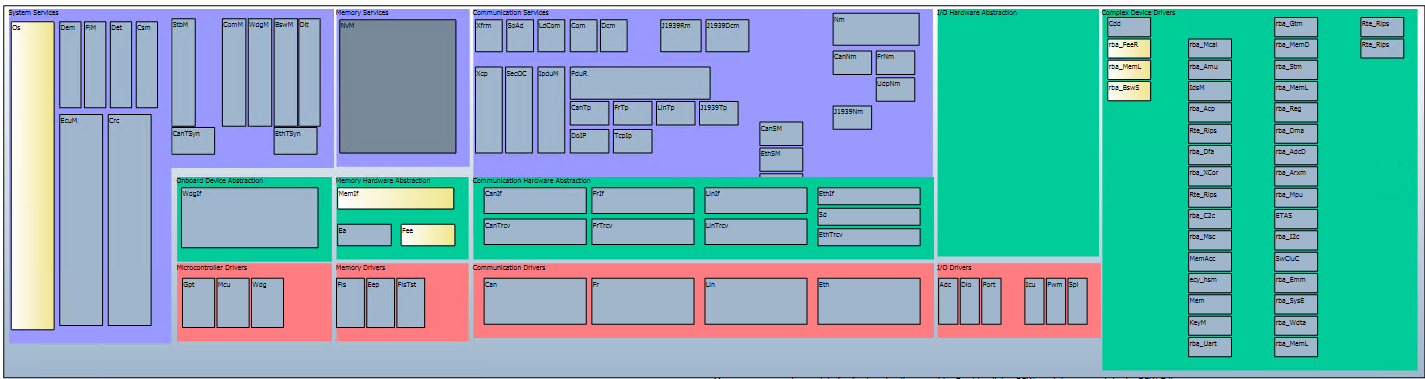Select the CanSM module block

point(781,134)
